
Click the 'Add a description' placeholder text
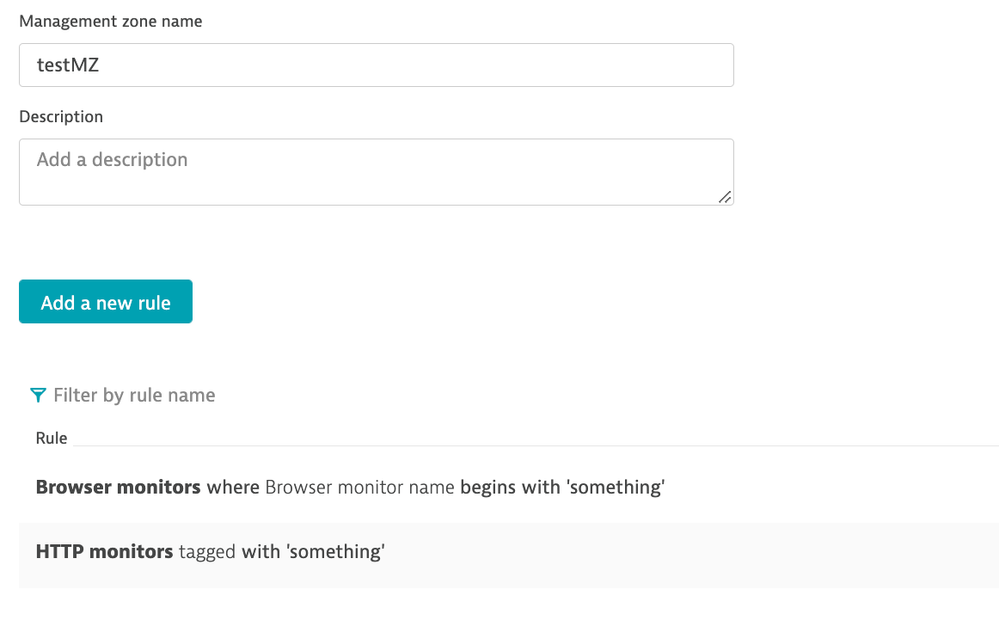pyautogui.click(x=112, y=160)
